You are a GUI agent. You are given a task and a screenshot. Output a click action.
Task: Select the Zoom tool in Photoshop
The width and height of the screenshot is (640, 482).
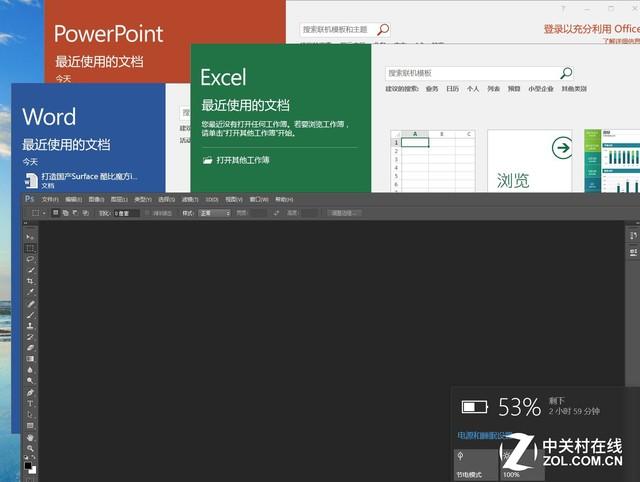coord(30,448)
